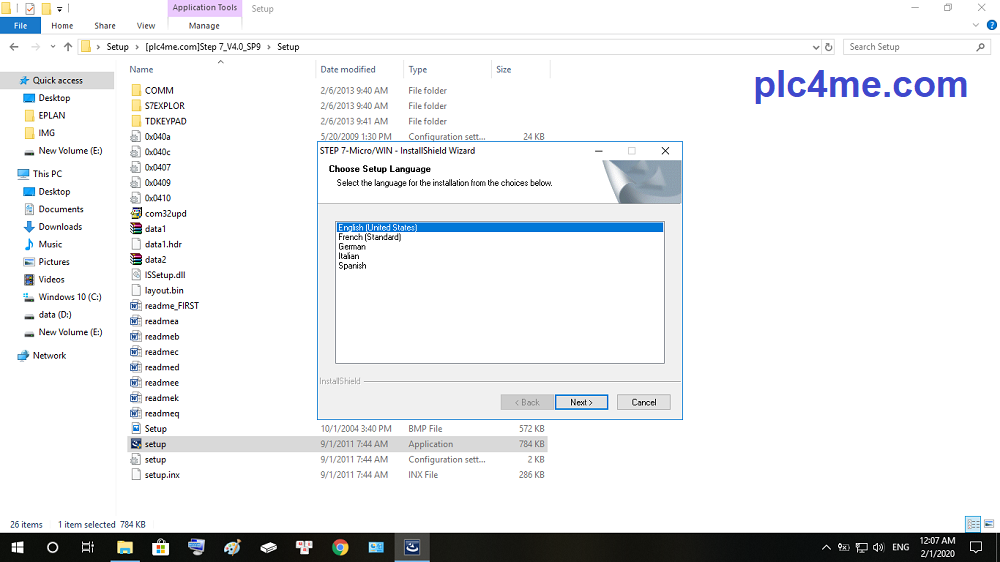
Task: Cancel the STEP 7-Micro/WIN setup
Action: pyautogui.click(x=643, y=403)
